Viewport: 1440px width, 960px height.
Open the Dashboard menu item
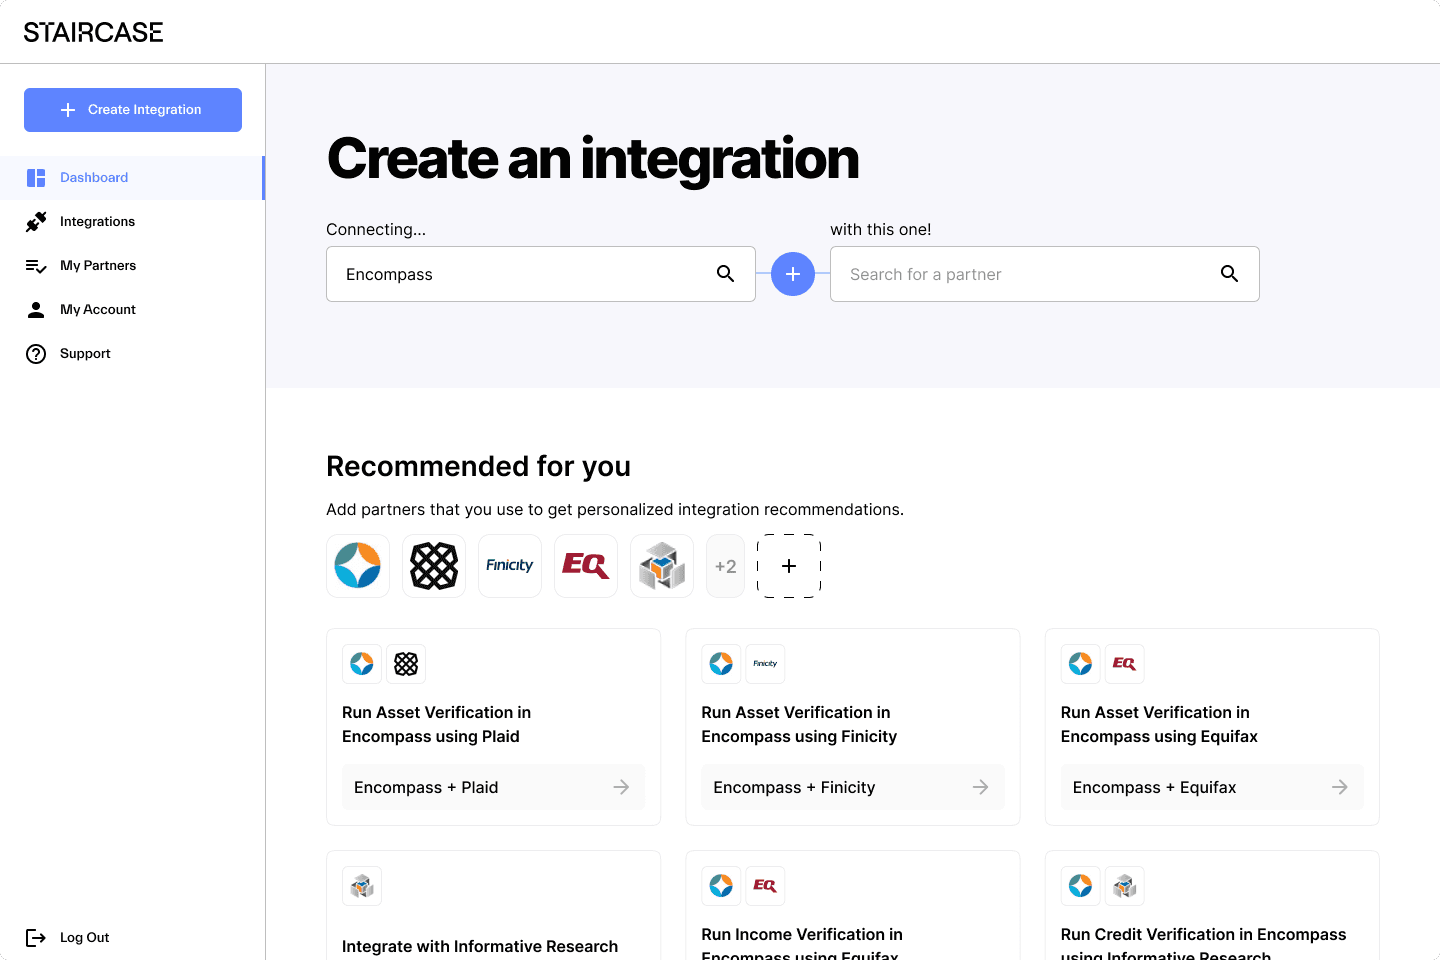pos(132,178)
